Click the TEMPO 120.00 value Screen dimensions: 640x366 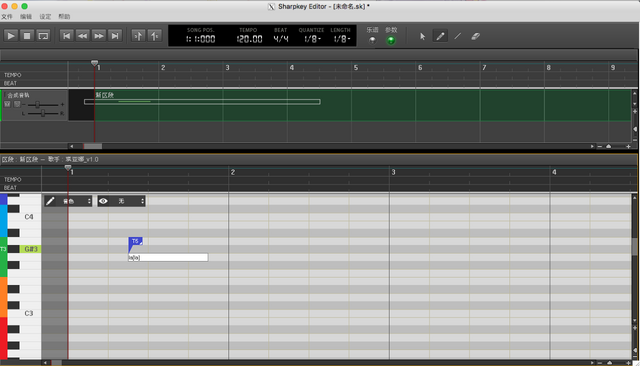click(x=249, y=39)
